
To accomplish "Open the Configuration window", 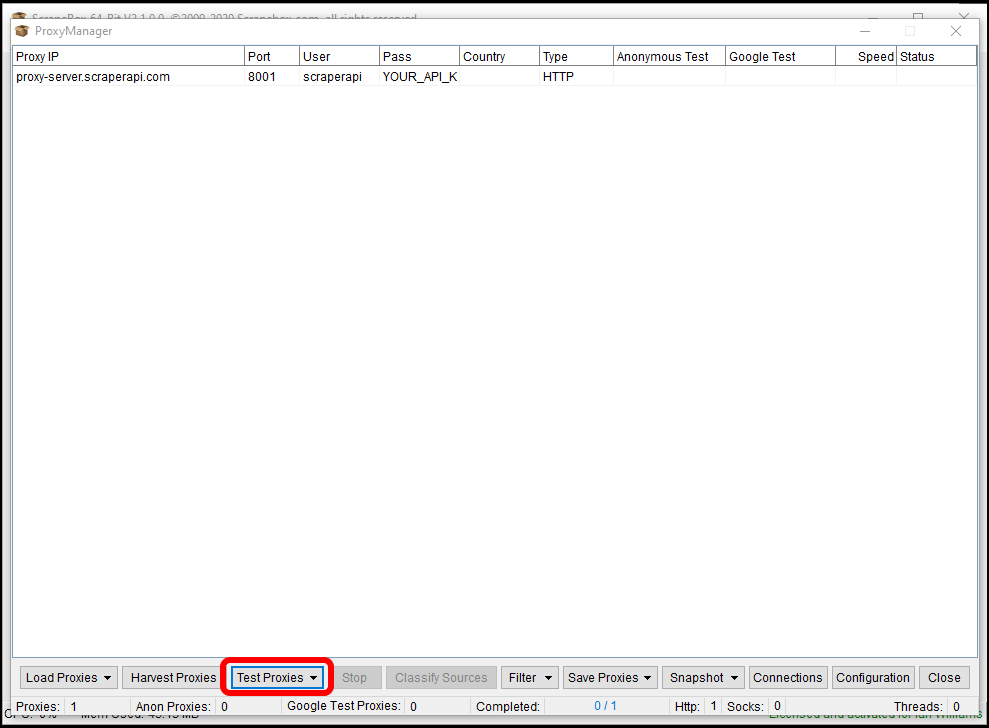I will pos(872,677).
